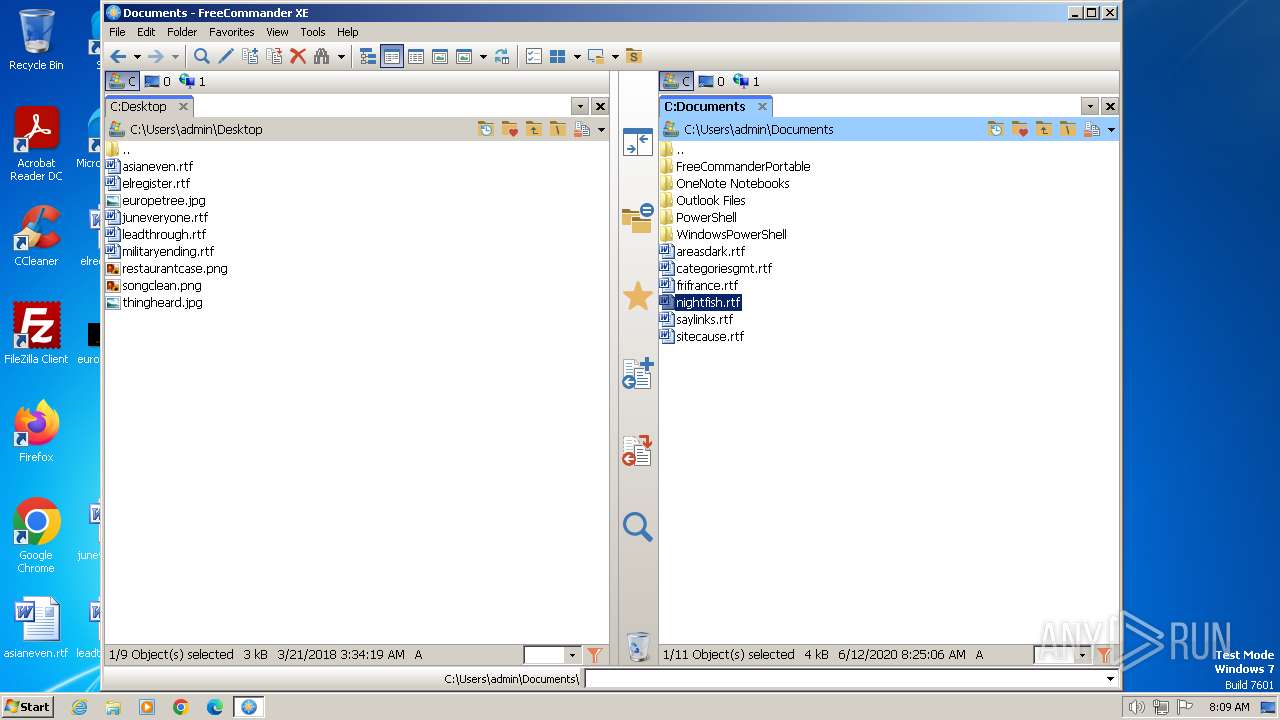
Task: Open the Folder menu
Action: 182,32
